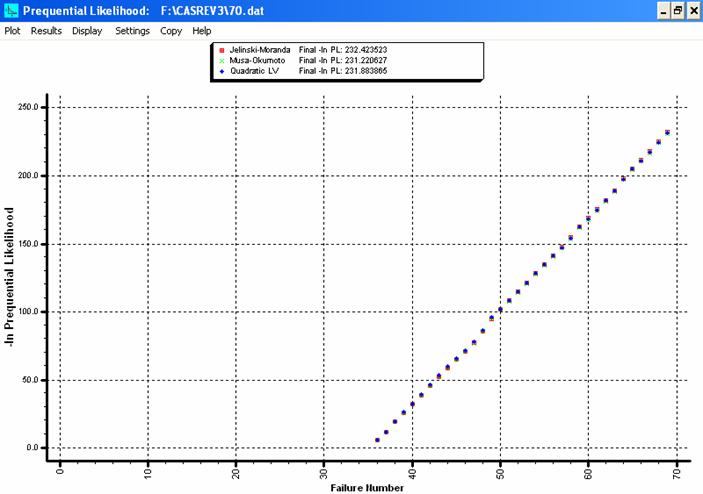Minimize the Prequential Likelihood window

[663, 10]
